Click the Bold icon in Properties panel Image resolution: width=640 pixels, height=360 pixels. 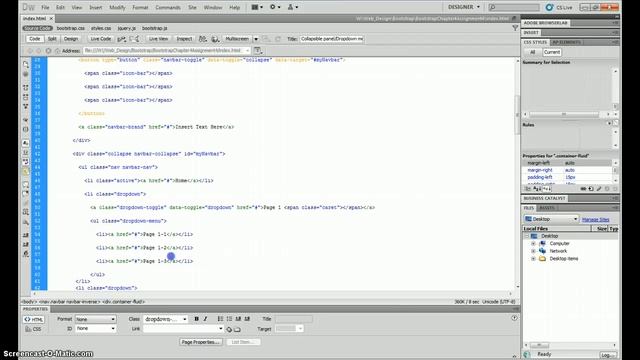196,319
